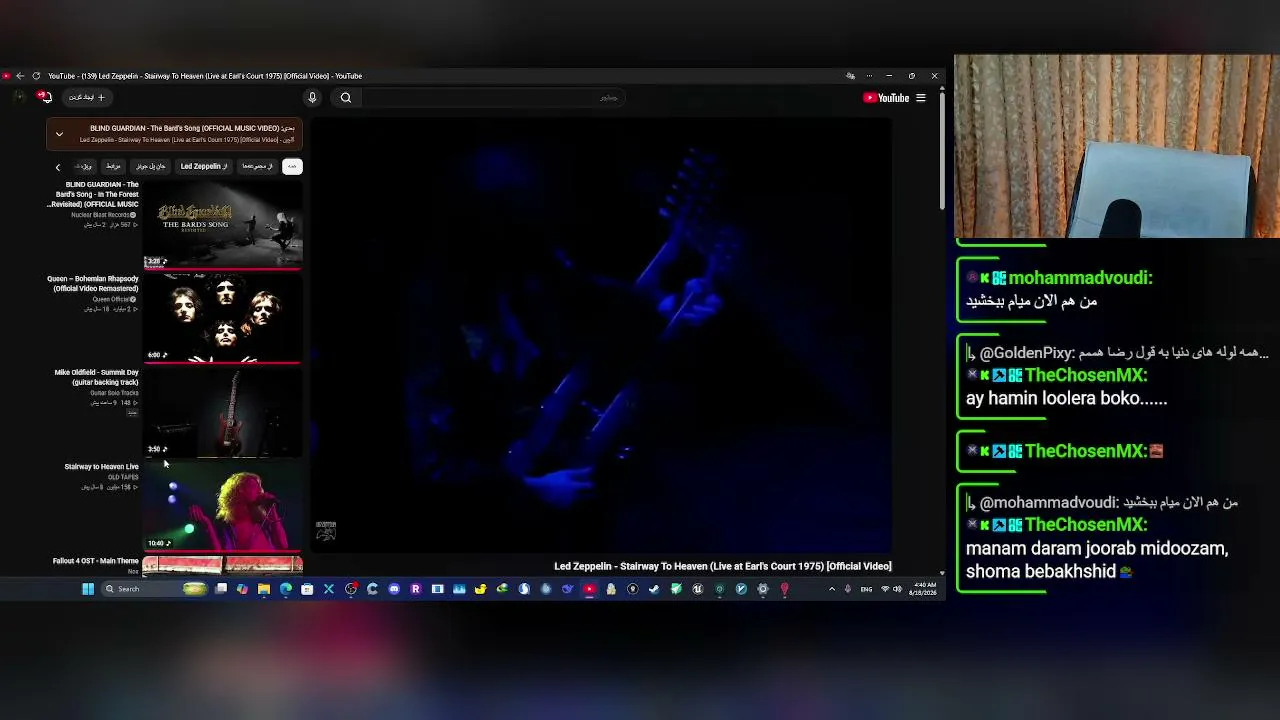Open taskbar volume control
The image size is (1280, 720).
point(897,589)
